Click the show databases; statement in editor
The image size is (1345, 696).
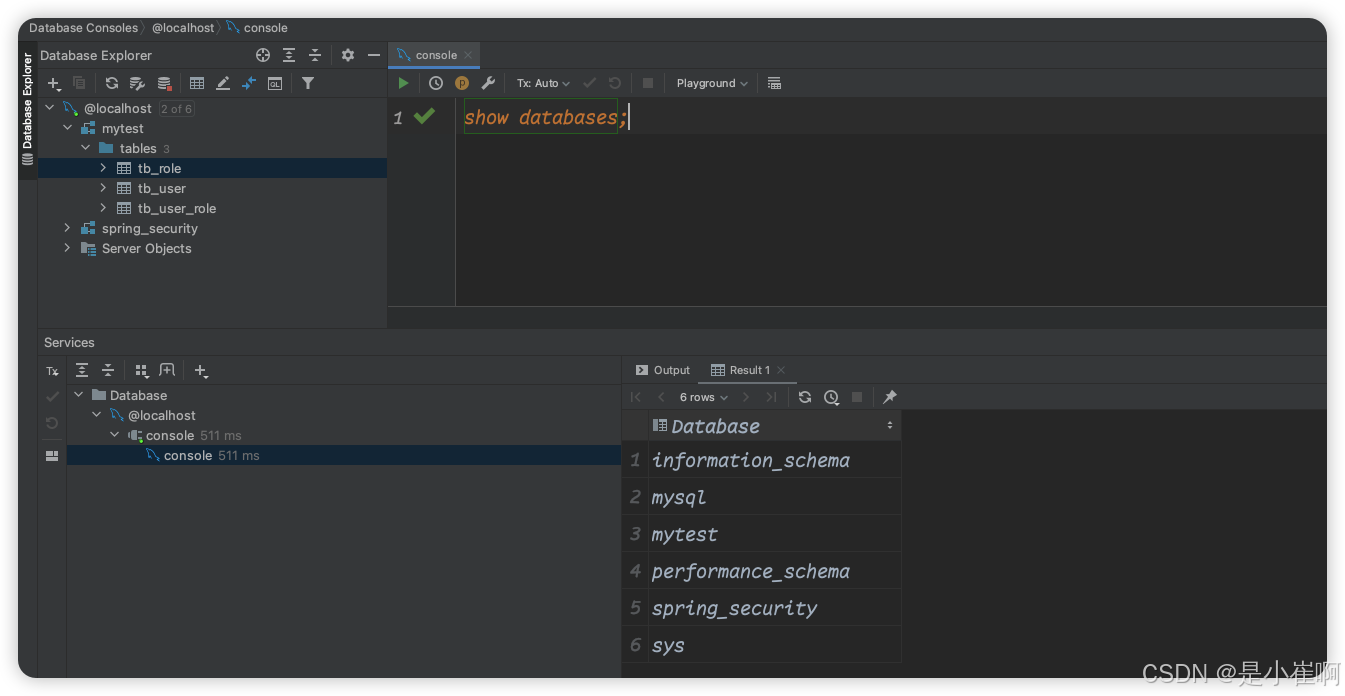(546, 117)
